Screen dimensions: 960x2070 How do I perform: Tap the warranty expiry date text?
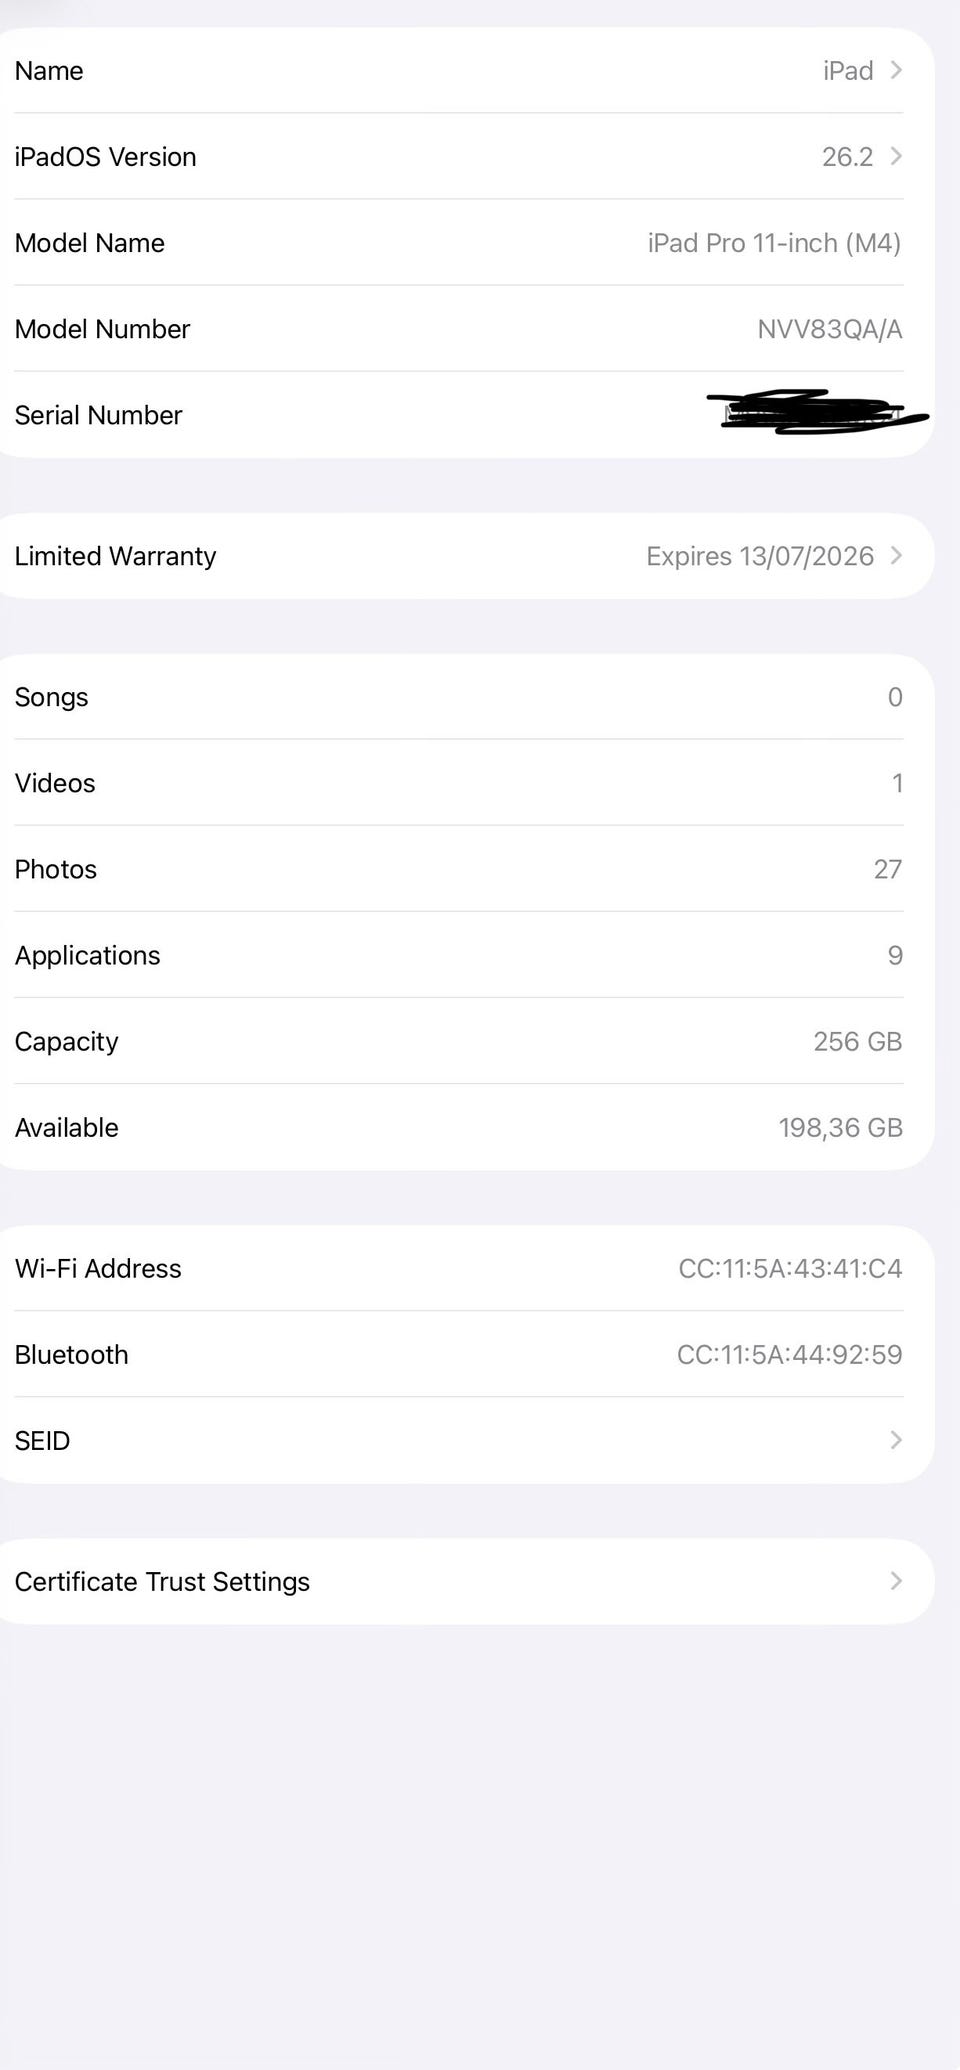(760, 556)
